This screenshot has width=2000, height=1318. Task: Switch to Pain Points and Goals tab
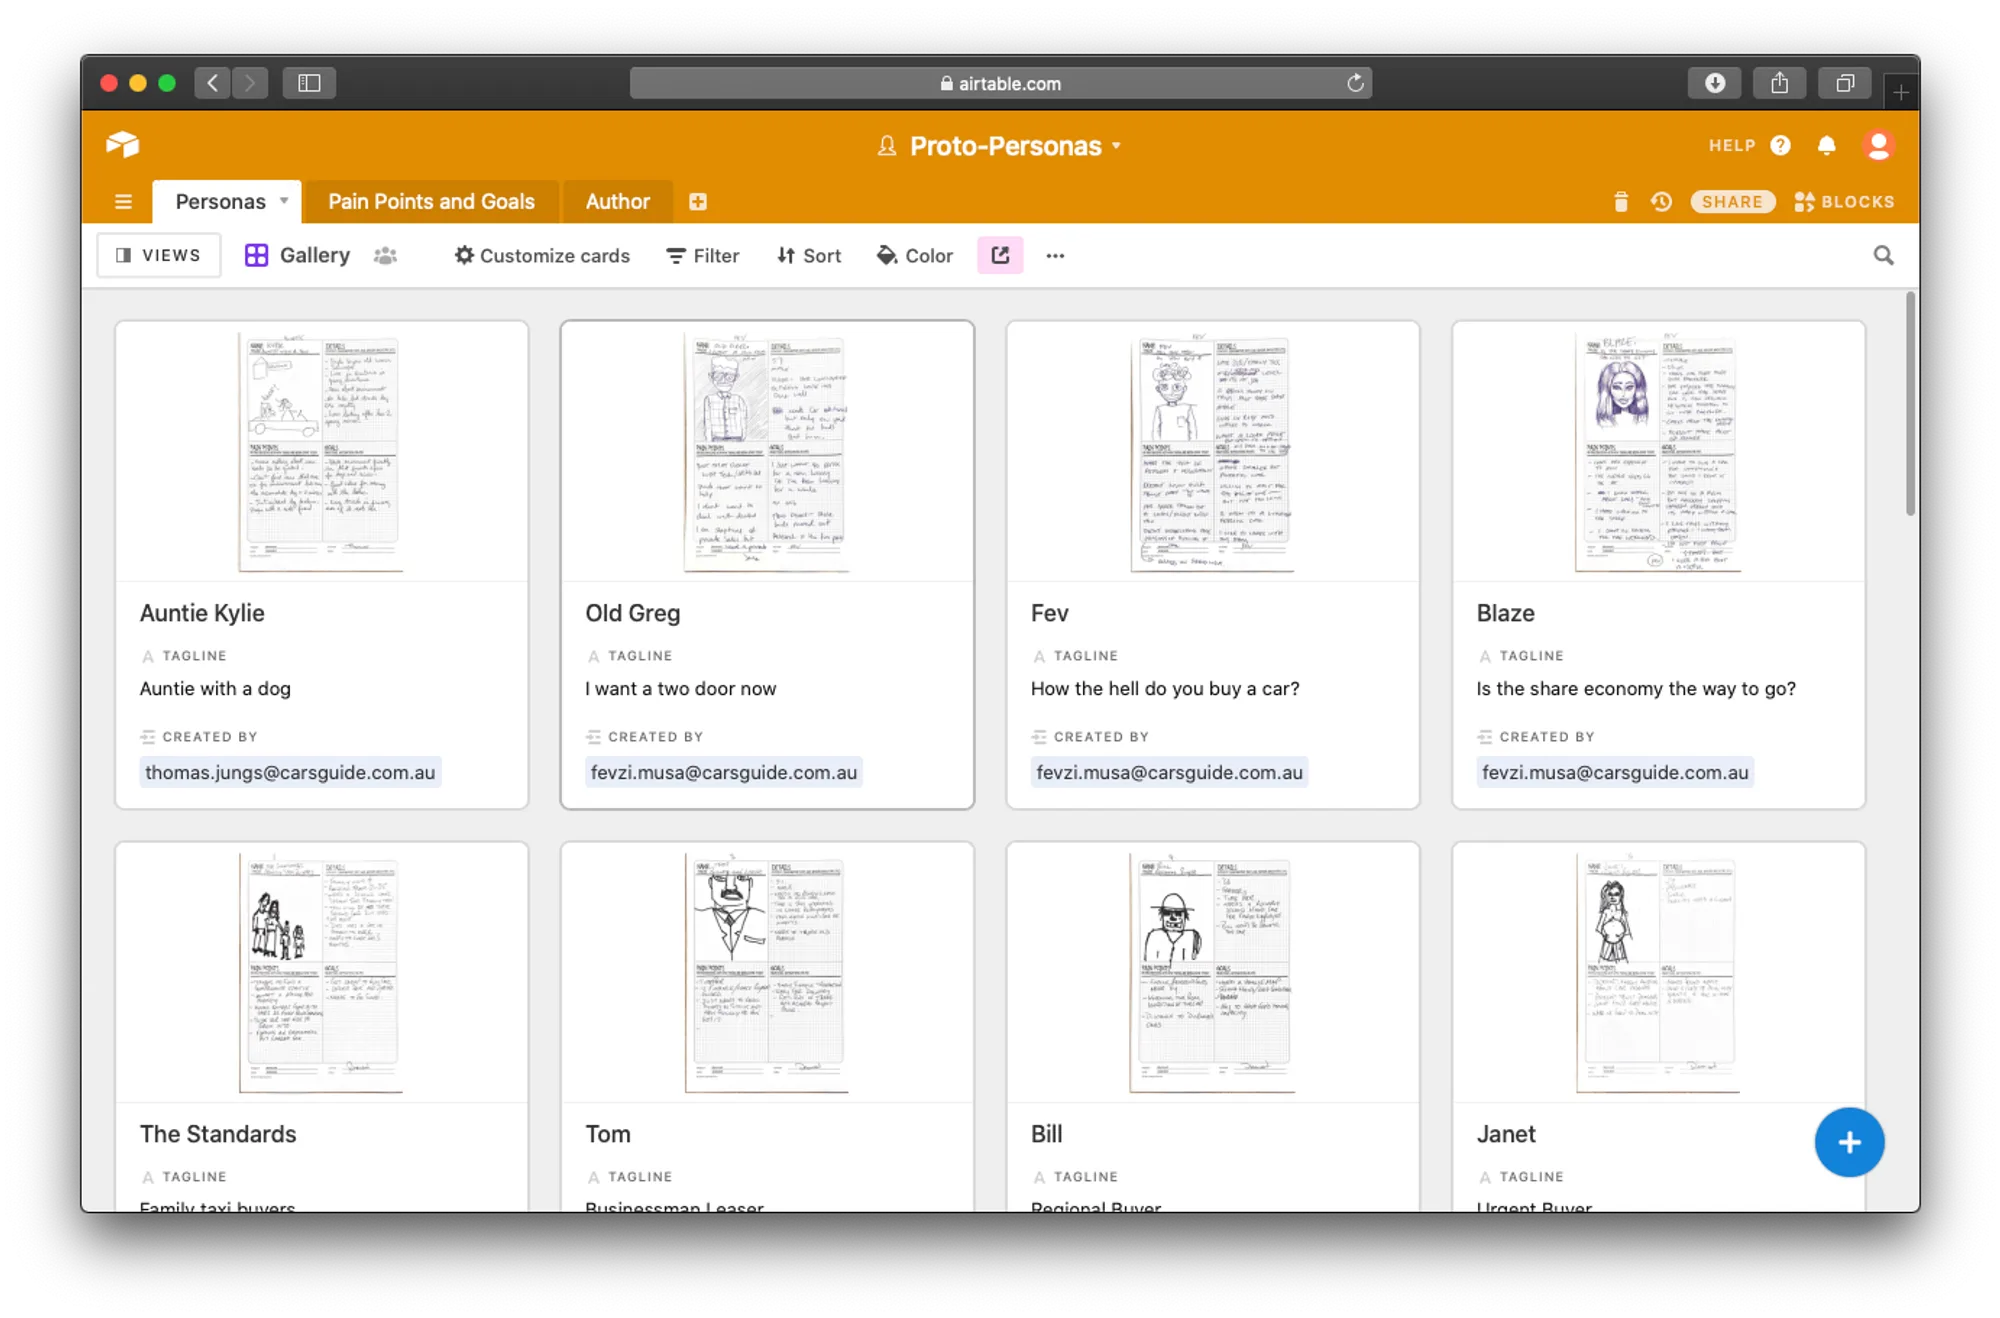[431, 202]
